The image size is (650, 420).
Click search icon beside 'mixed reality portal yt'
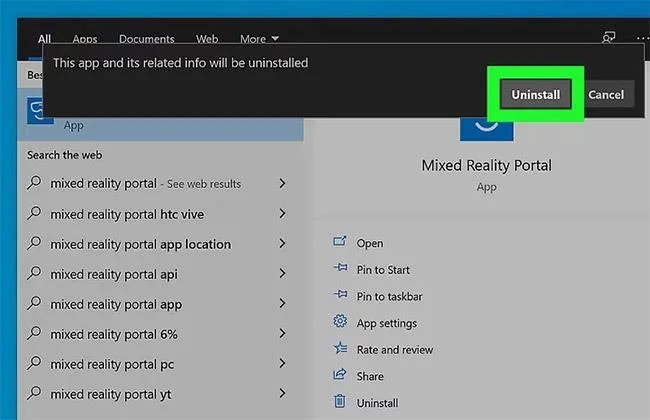pyautogui.click(x=34, y=393)
